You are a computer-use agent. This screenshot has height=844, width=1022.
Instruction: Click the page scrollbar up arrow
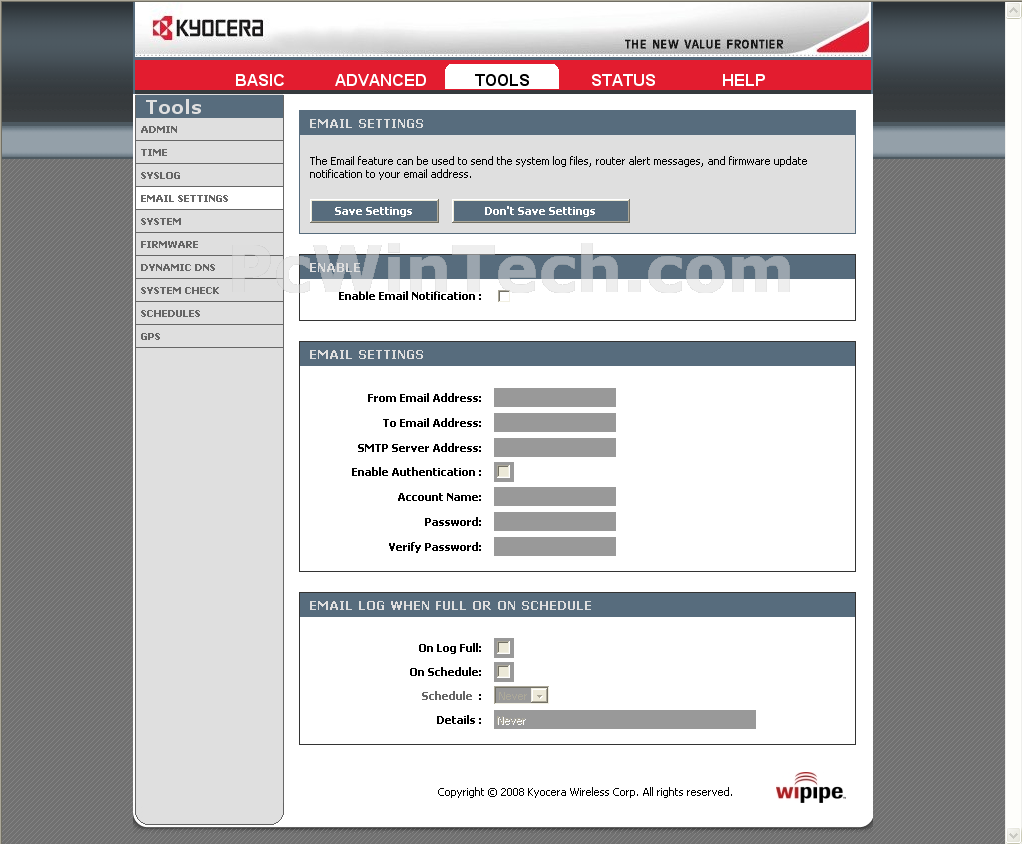pos(1014,9)
